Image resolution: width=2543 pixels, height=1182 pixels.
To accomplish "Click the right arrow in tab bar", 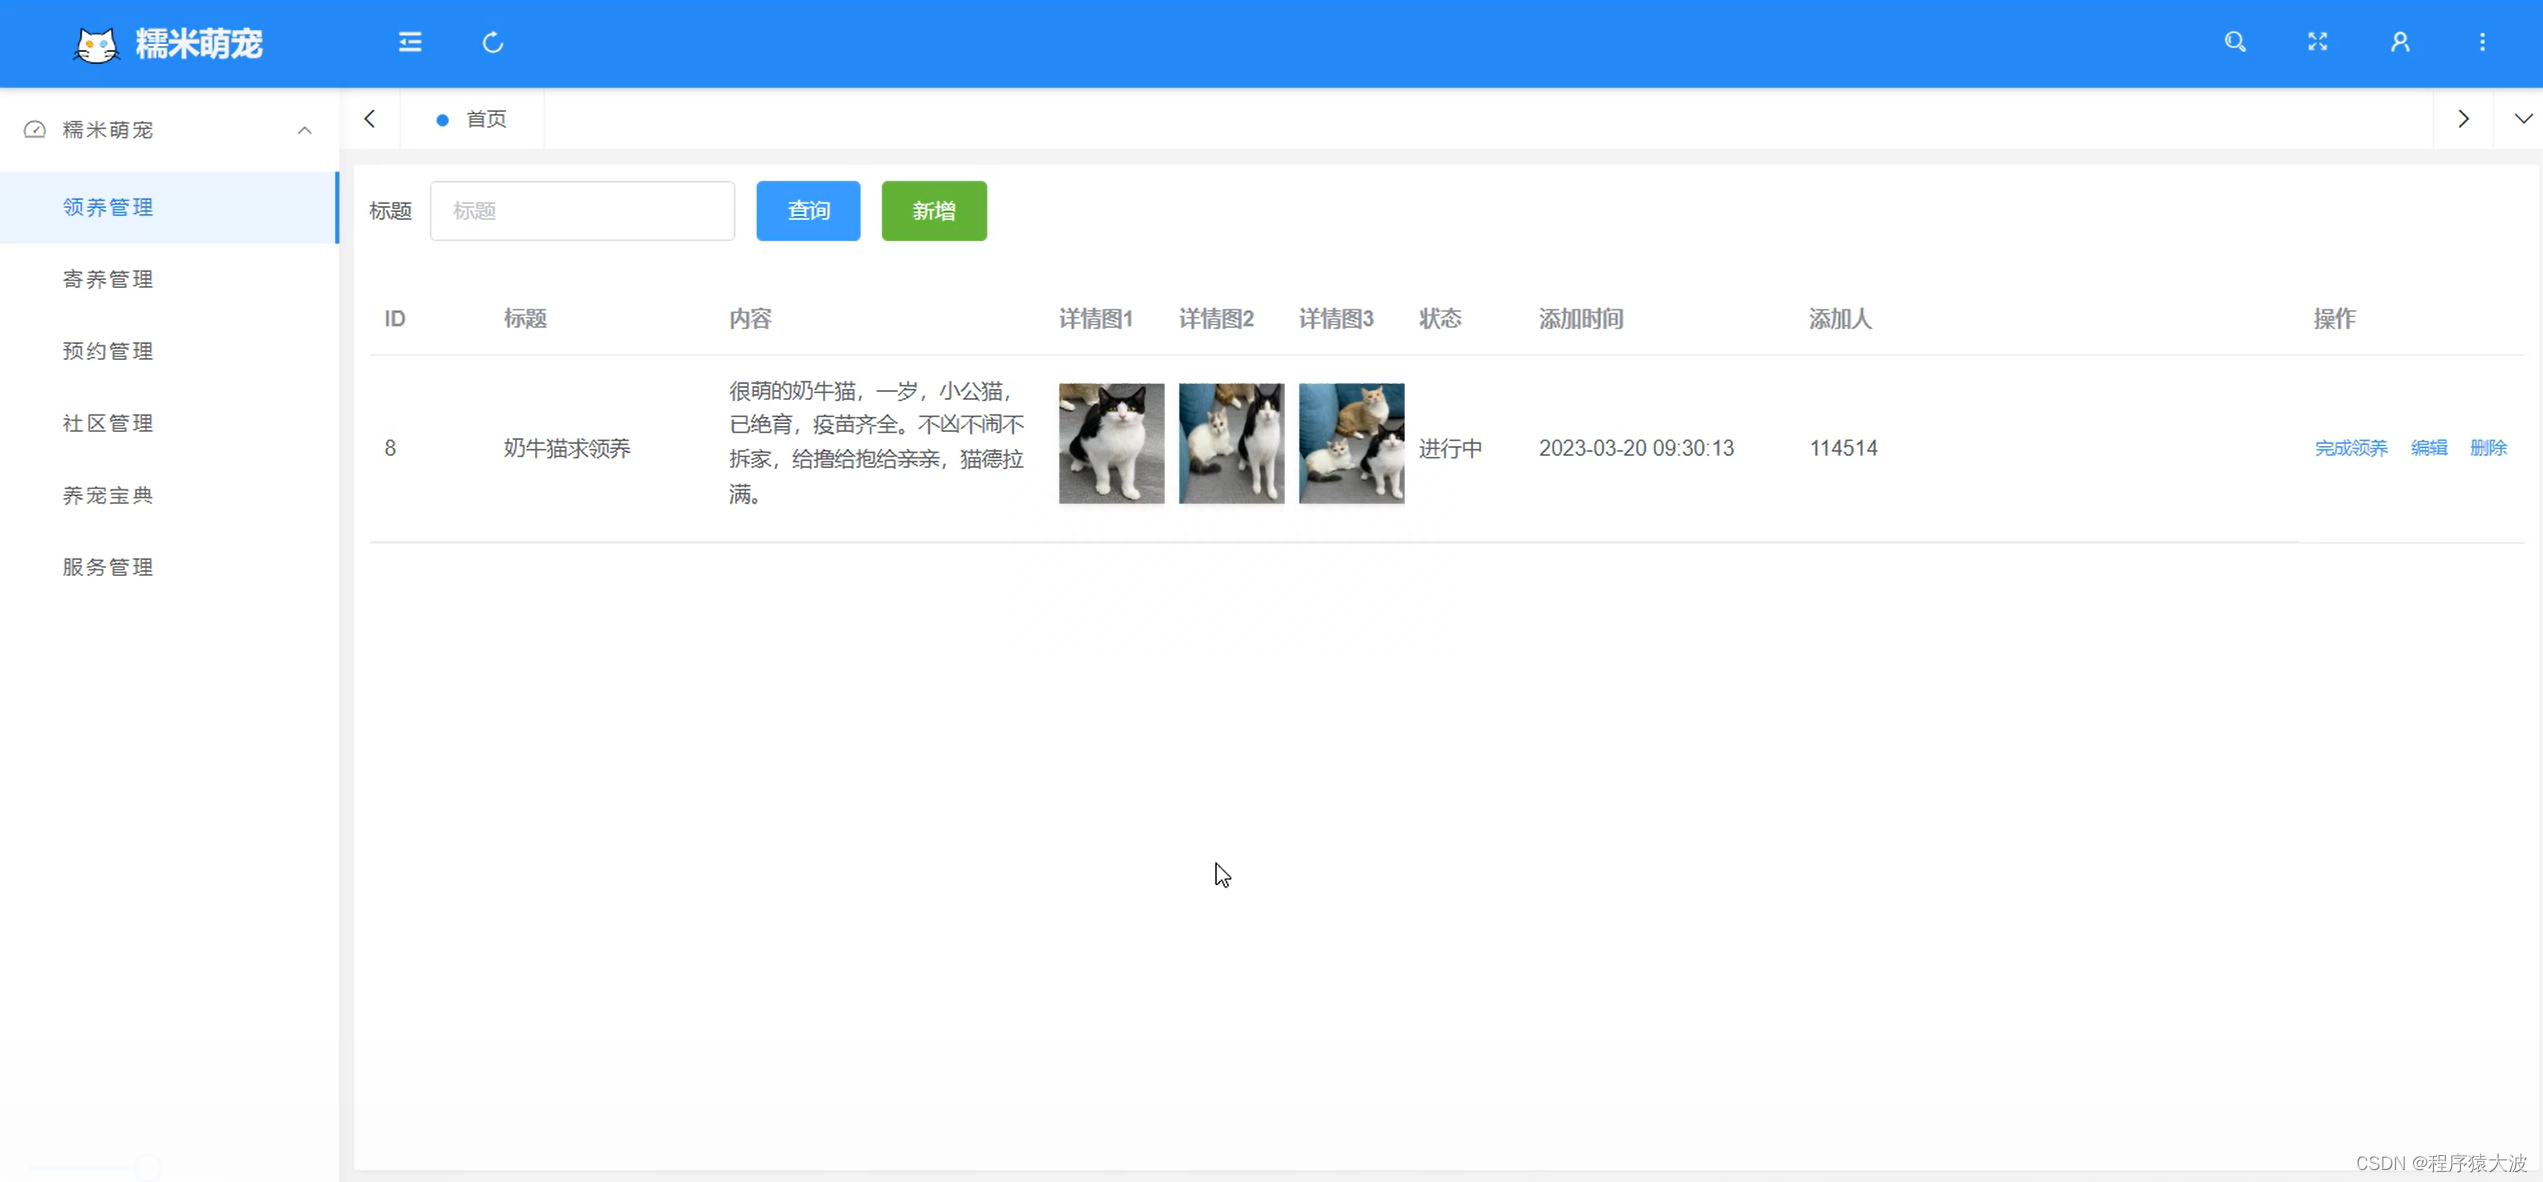I will (x=2463, y=118).
